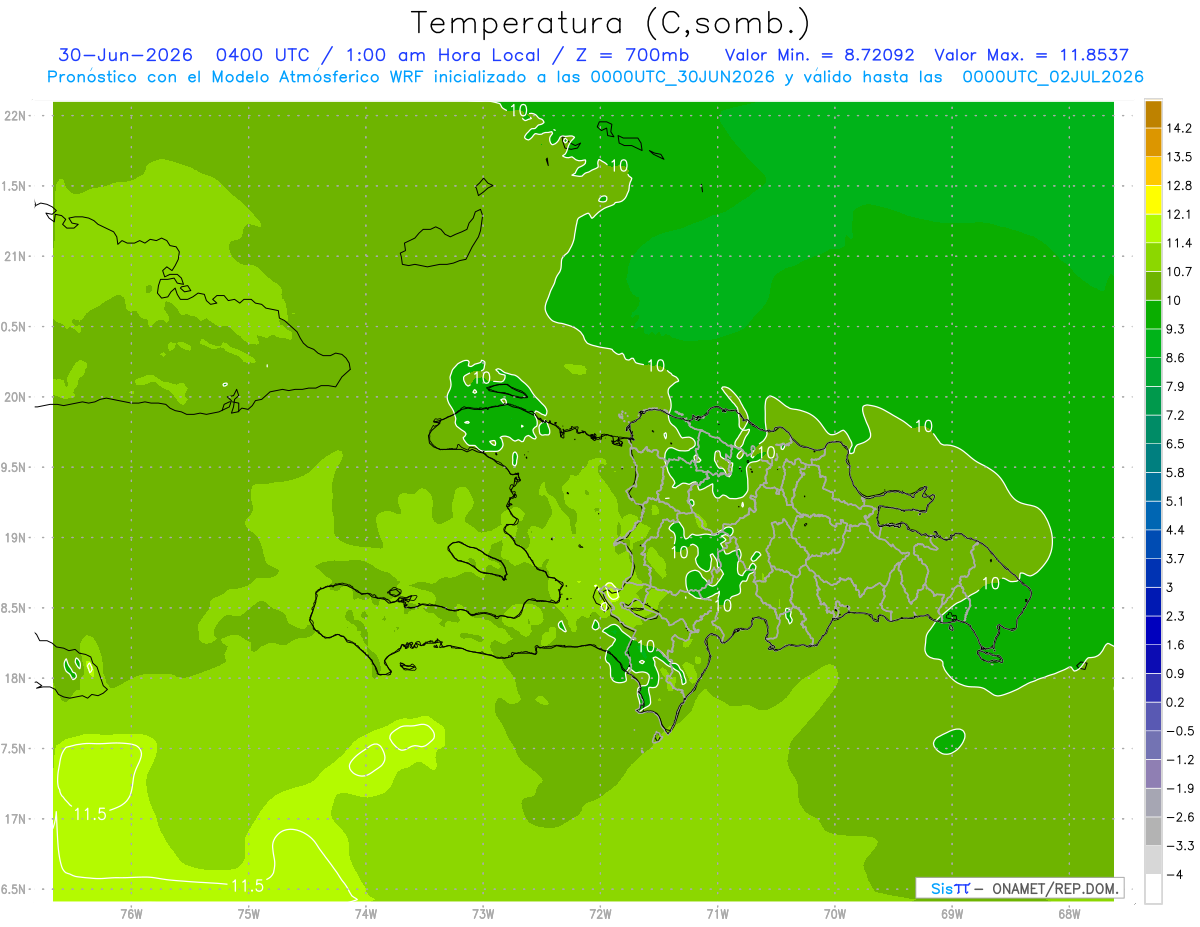Click the '14.2' color scale value

pyautogui.click(x=1180, y=128)
